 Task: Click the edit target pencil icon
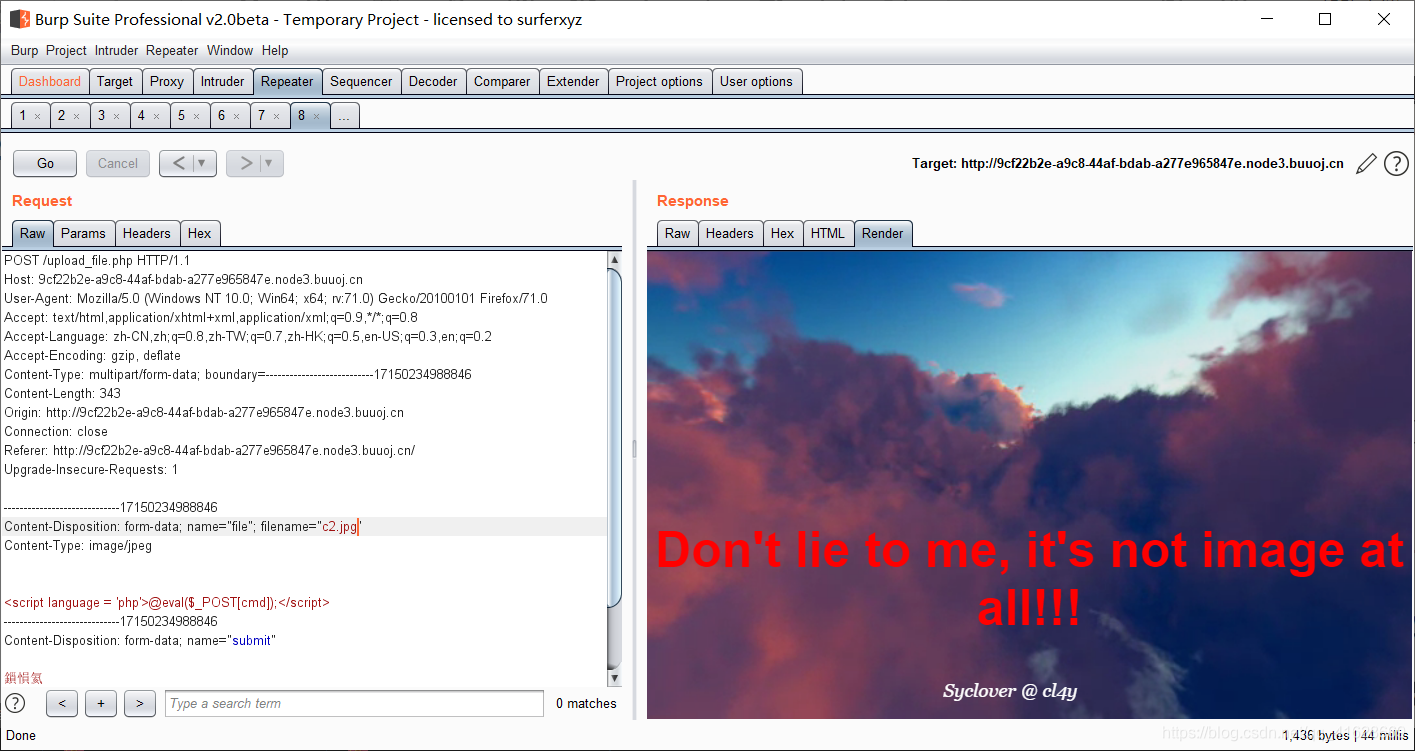[1366, 164]
